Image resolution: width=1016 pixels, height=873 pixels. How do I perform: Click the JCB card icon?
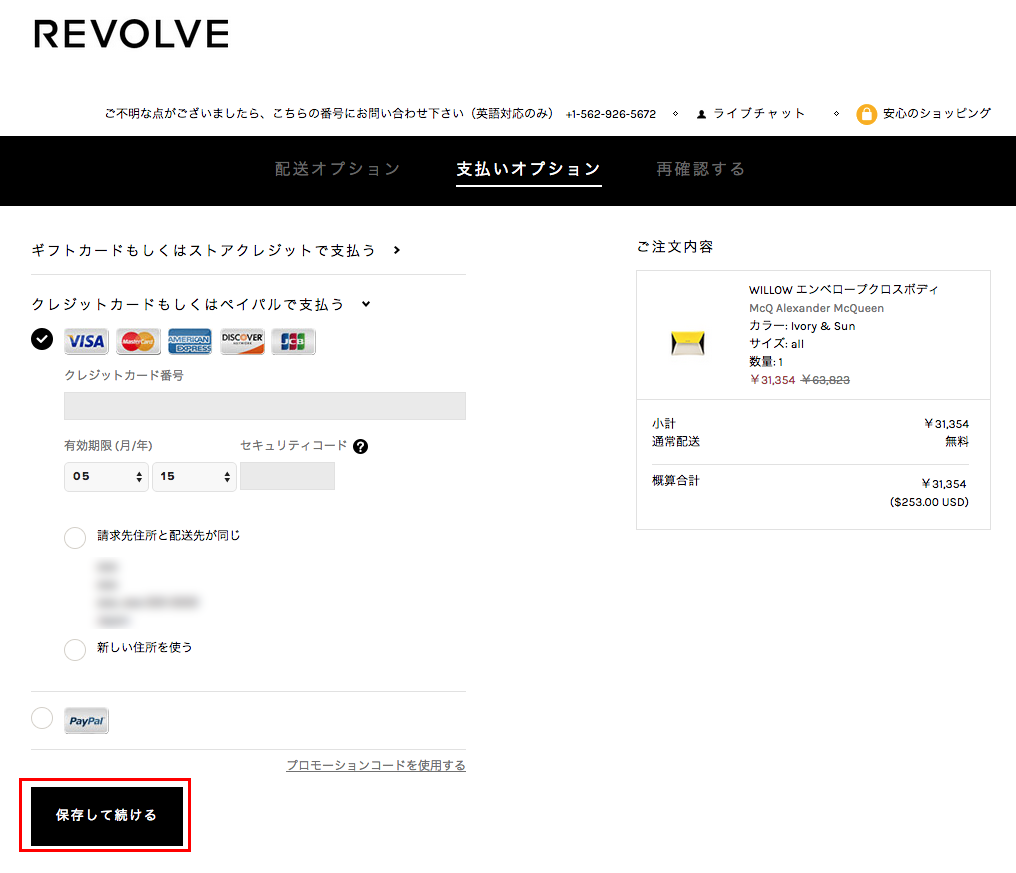click(x=294, y=341)
